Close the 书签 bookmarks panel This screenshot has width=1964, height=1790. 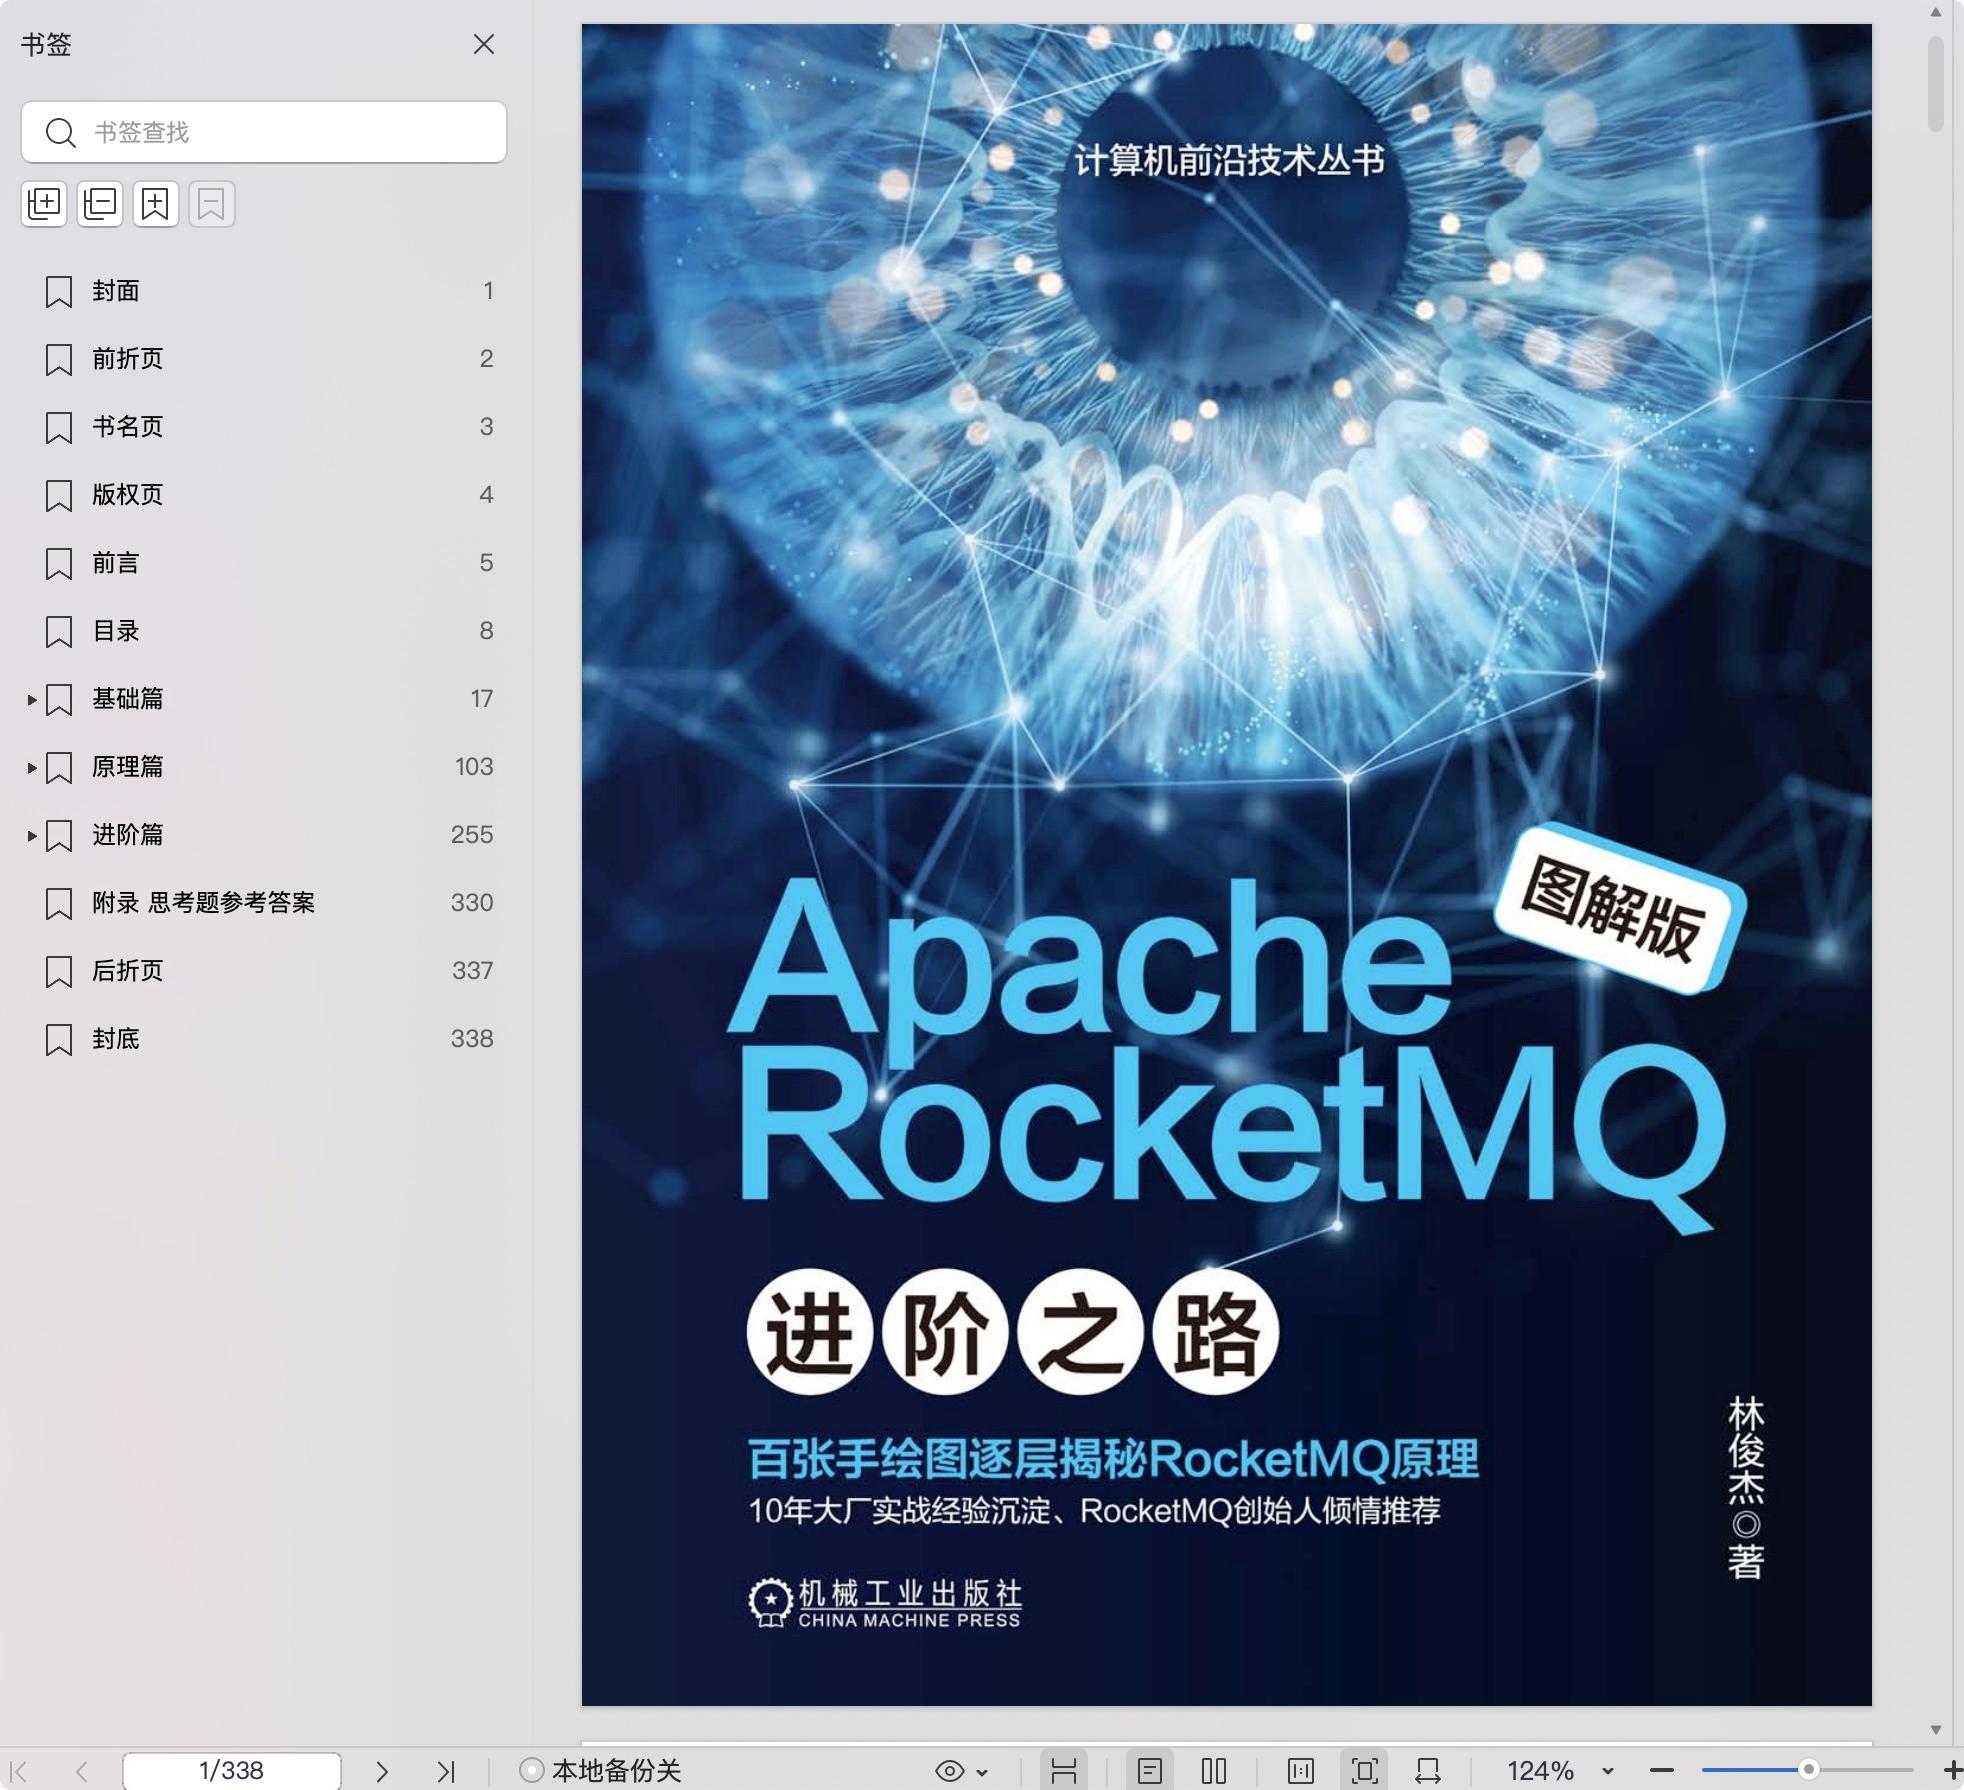[484, 44]
